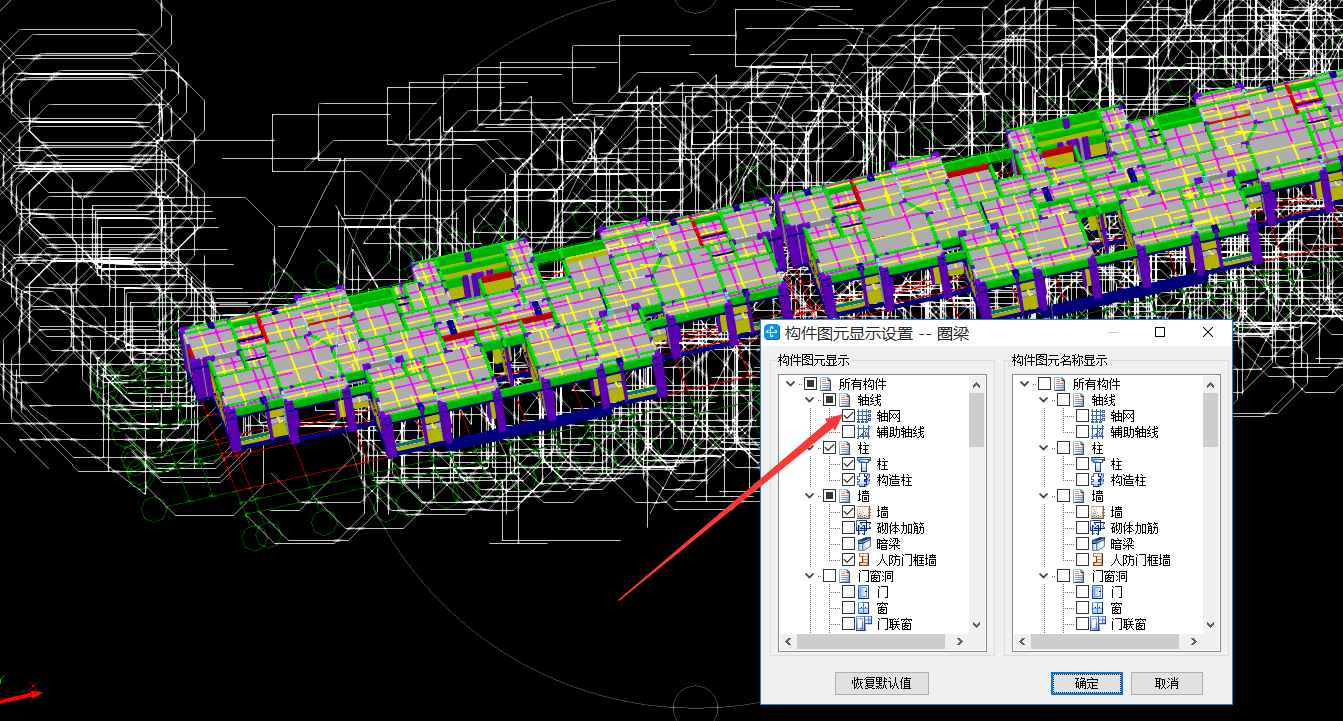The width and height of the screenshot is (1343, 721).
Task: Toggle 所有构件 checkbox in 构件图元名称显示 panel
Action: 1044,384
